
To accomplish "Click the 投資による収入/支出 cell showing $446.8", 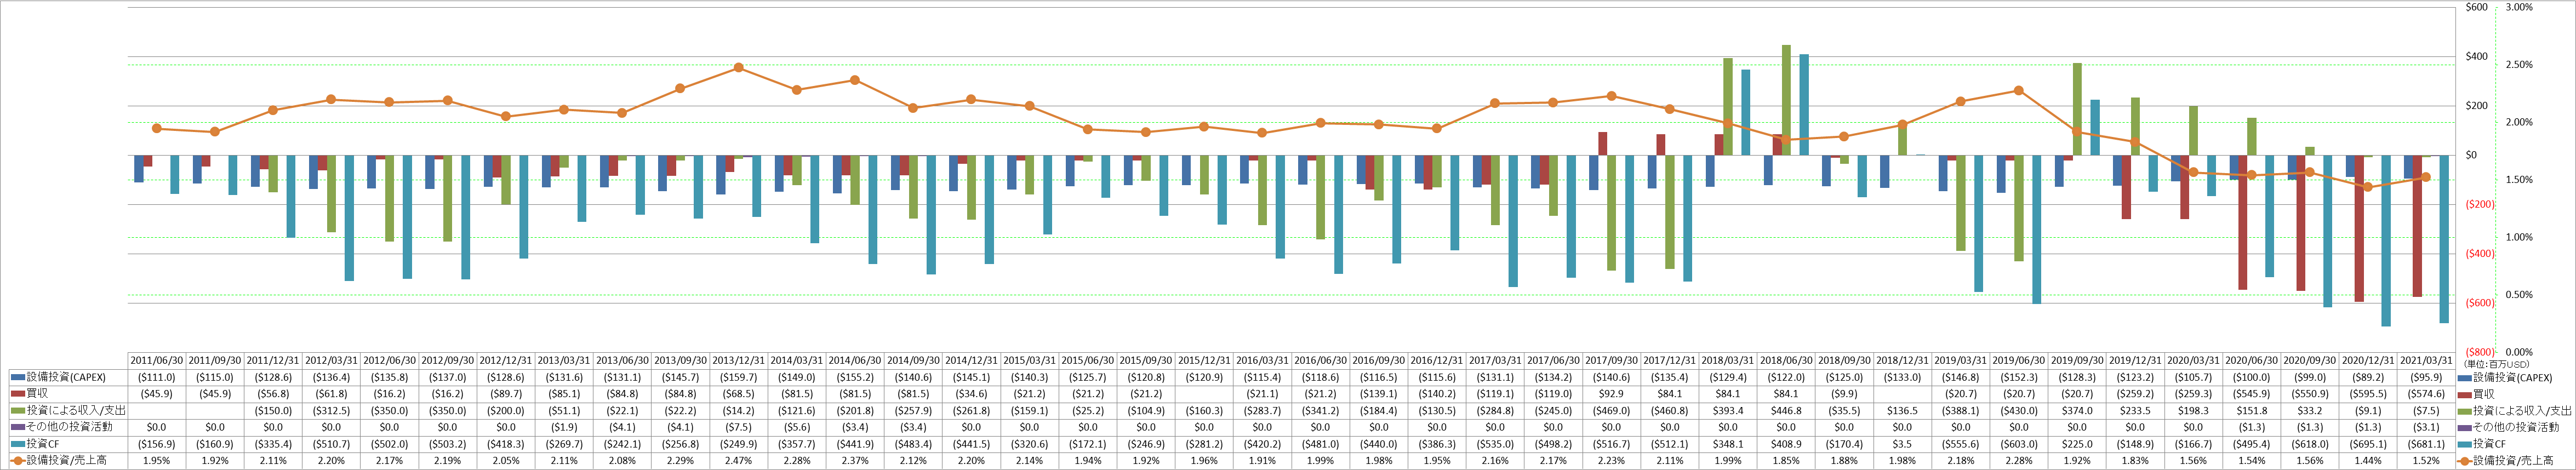I will coord(1786,411).
